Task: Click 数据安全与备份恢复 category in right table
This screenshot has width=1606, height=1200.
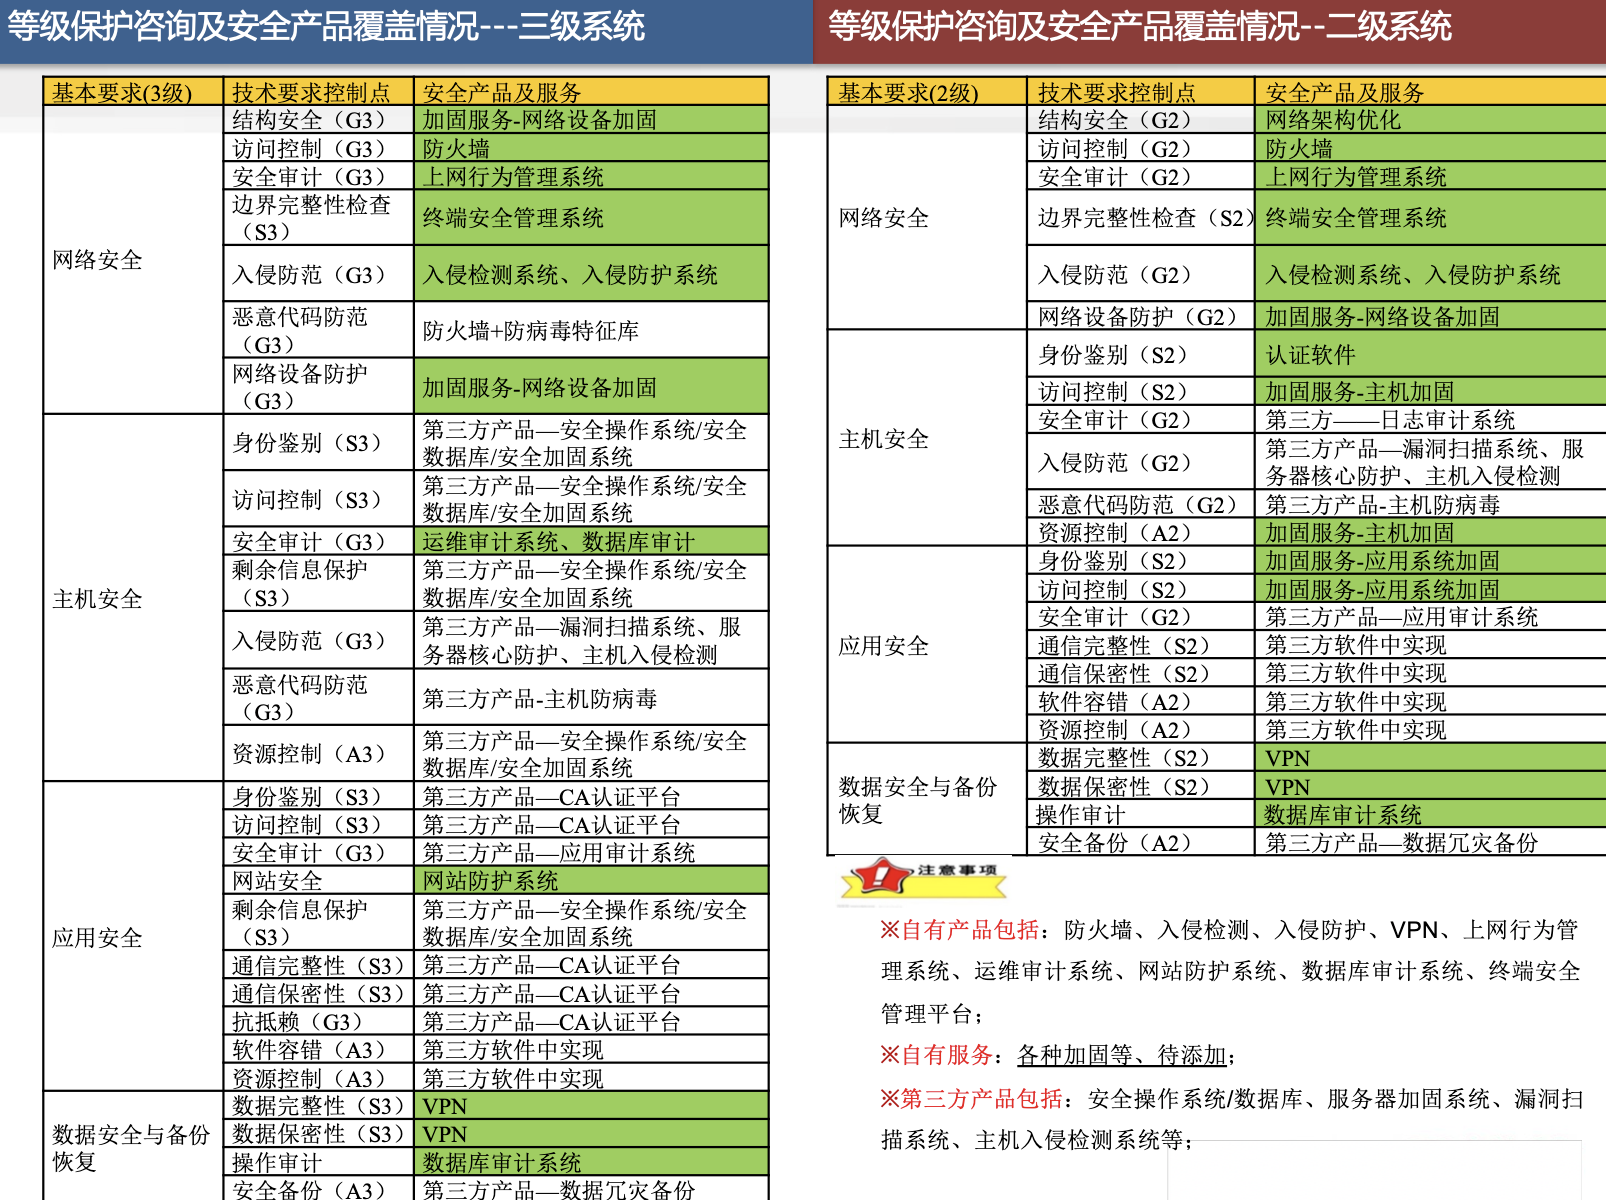Action: [927, 800]
